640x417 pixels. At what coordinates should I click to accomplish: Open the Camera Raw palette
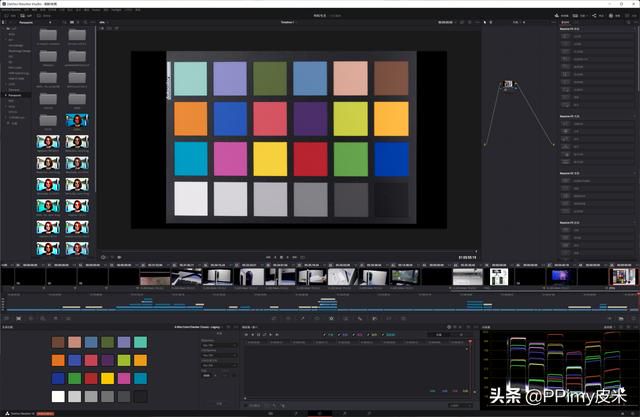coord(6,318)
